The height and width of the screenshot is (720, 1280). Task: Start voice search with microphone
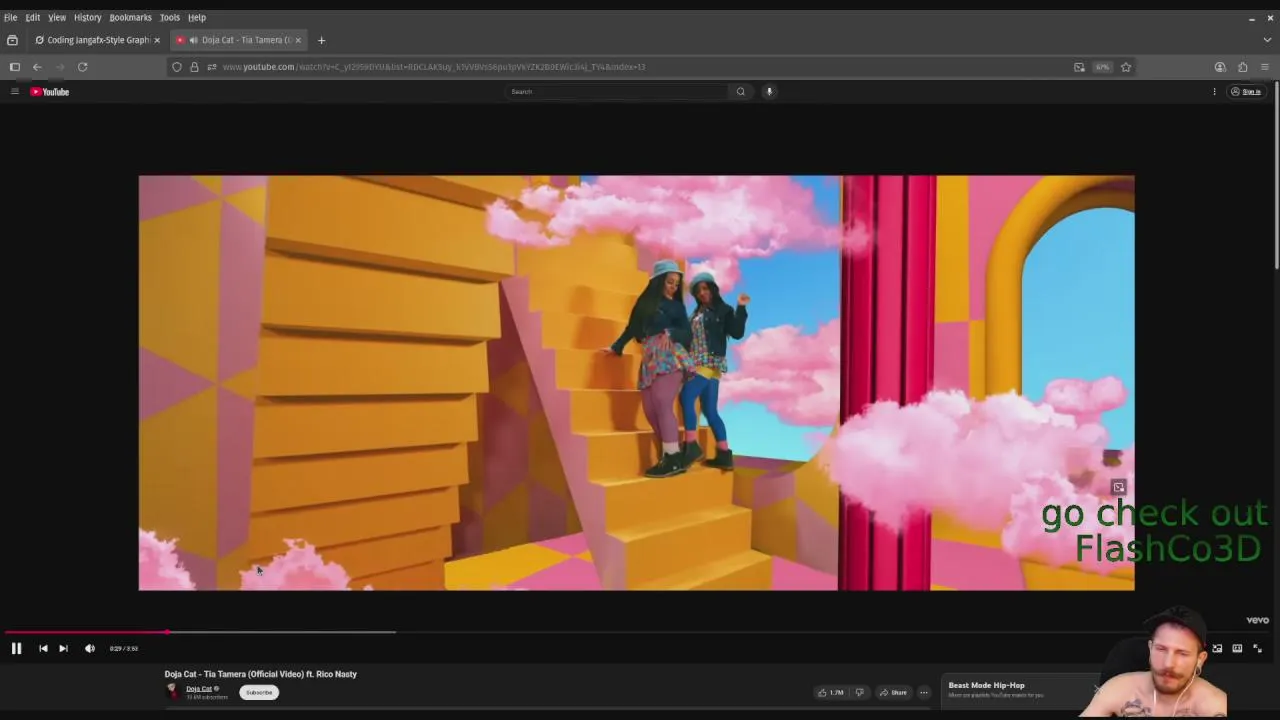click(x=769, y=91)
